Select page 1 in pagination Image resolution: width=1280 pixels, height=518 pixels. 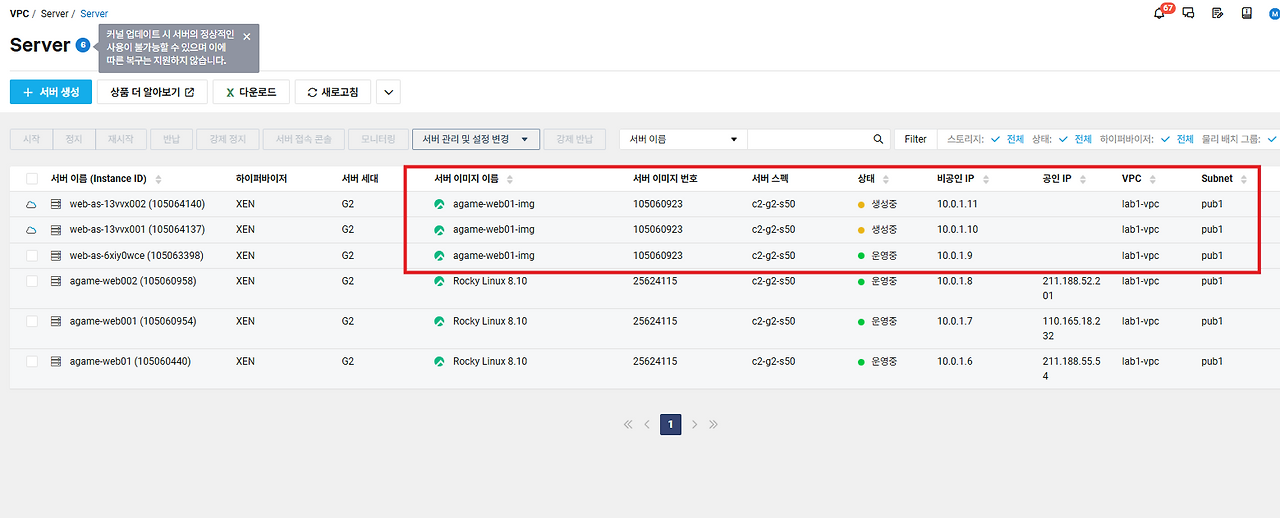point(670,424)
